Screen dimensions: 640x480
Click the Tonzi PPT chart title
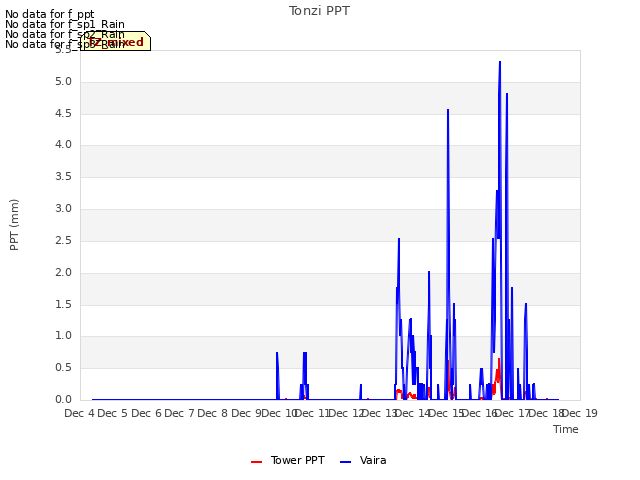pyautogui.click(x=319, y=11)
